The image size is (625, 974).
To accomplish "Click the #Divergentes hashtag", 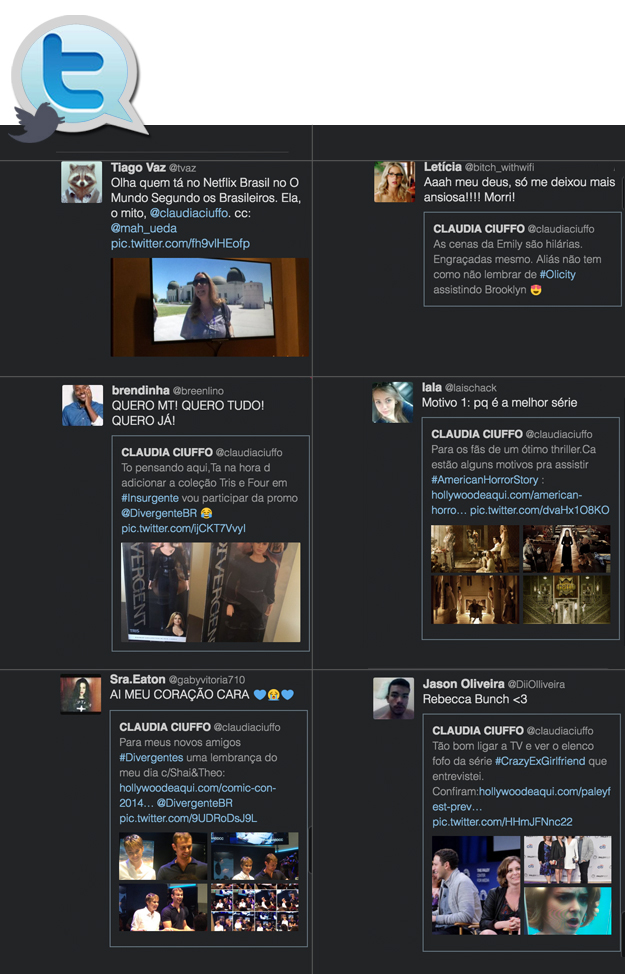I will [150, 758].
